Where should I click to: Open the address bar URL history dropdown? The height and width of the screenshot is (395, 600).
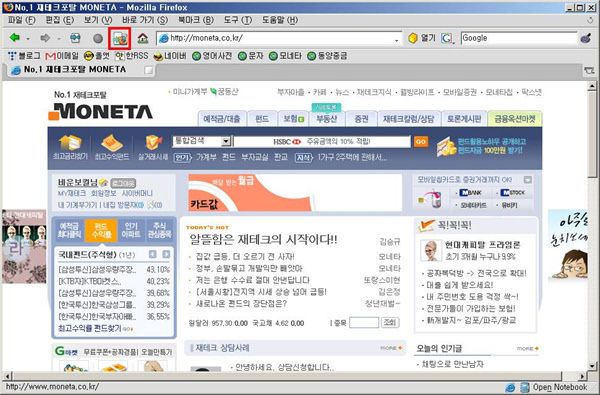[x=397, y=39]
